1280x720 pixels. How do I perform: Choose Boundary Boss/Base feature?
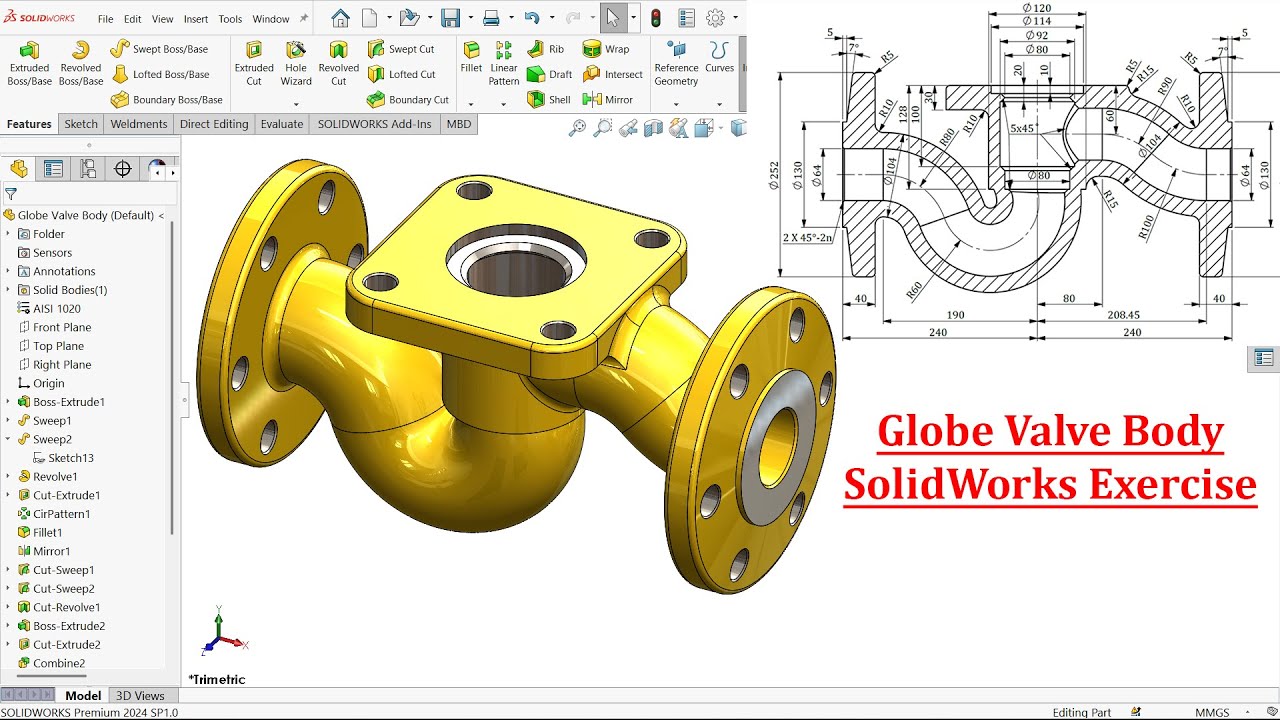167,99
